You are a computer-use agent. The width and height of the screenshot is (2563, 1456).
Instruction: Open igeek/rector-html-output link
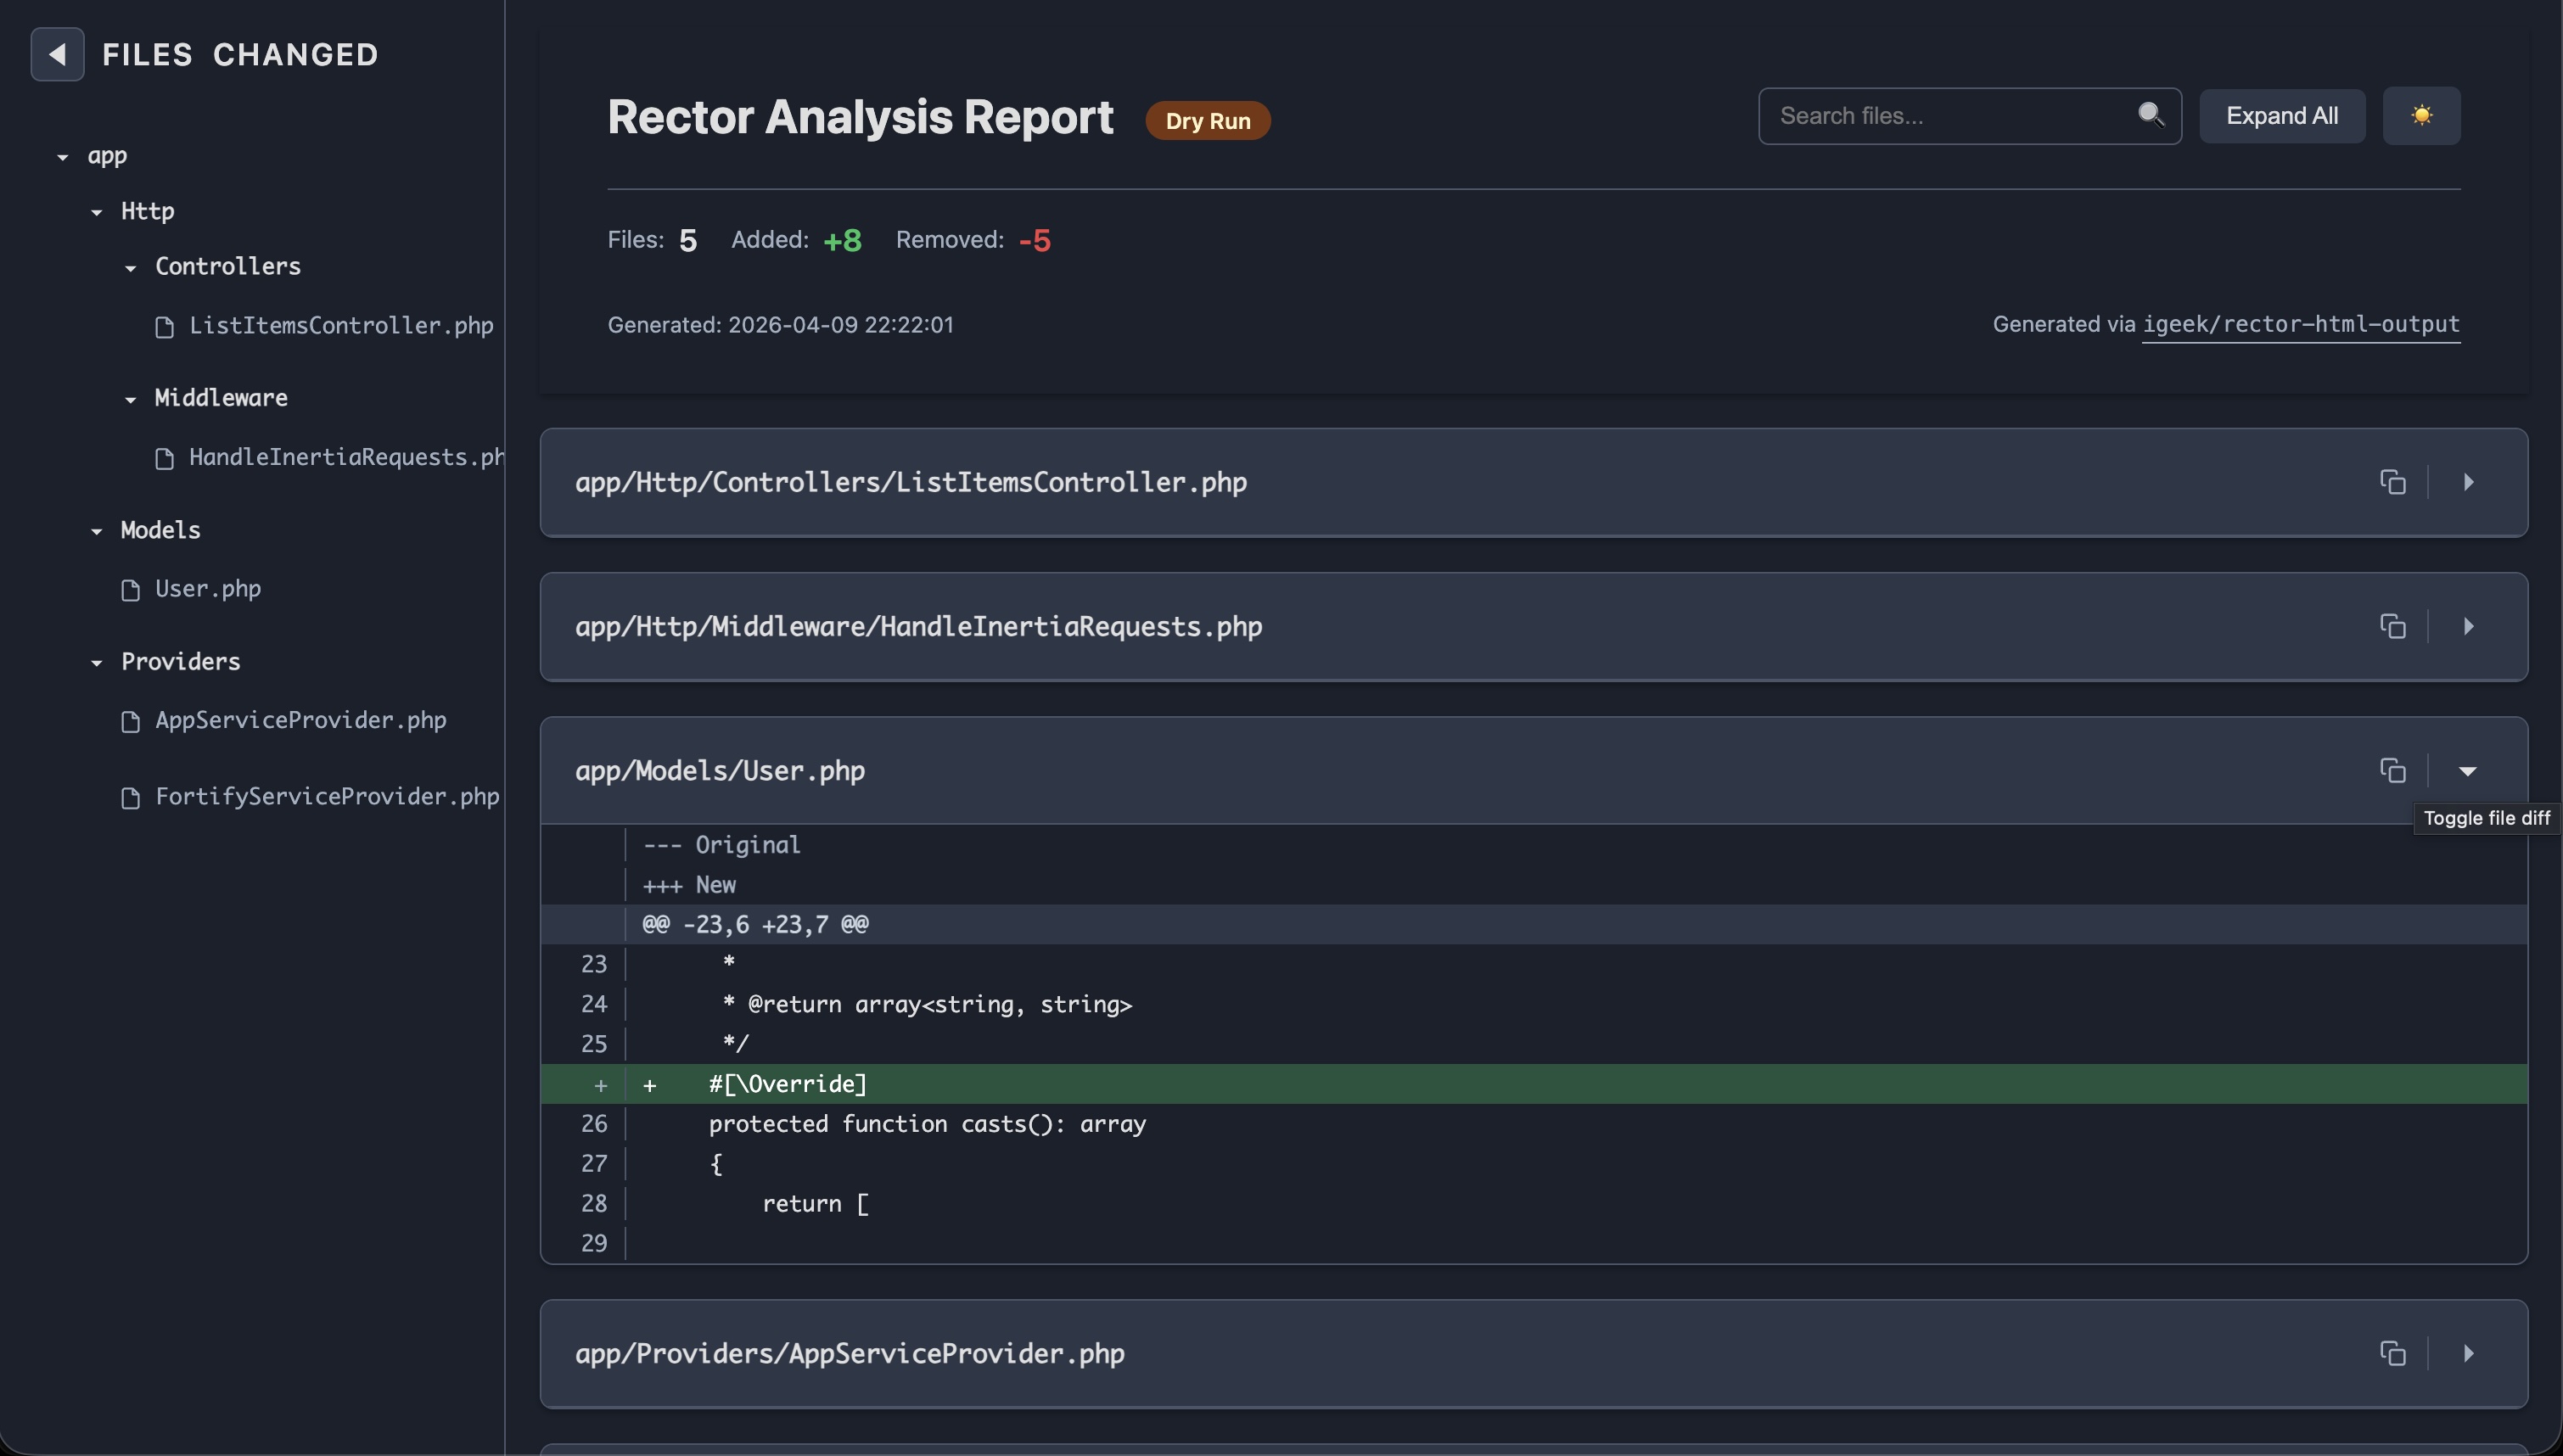(x=2300, y=324)
